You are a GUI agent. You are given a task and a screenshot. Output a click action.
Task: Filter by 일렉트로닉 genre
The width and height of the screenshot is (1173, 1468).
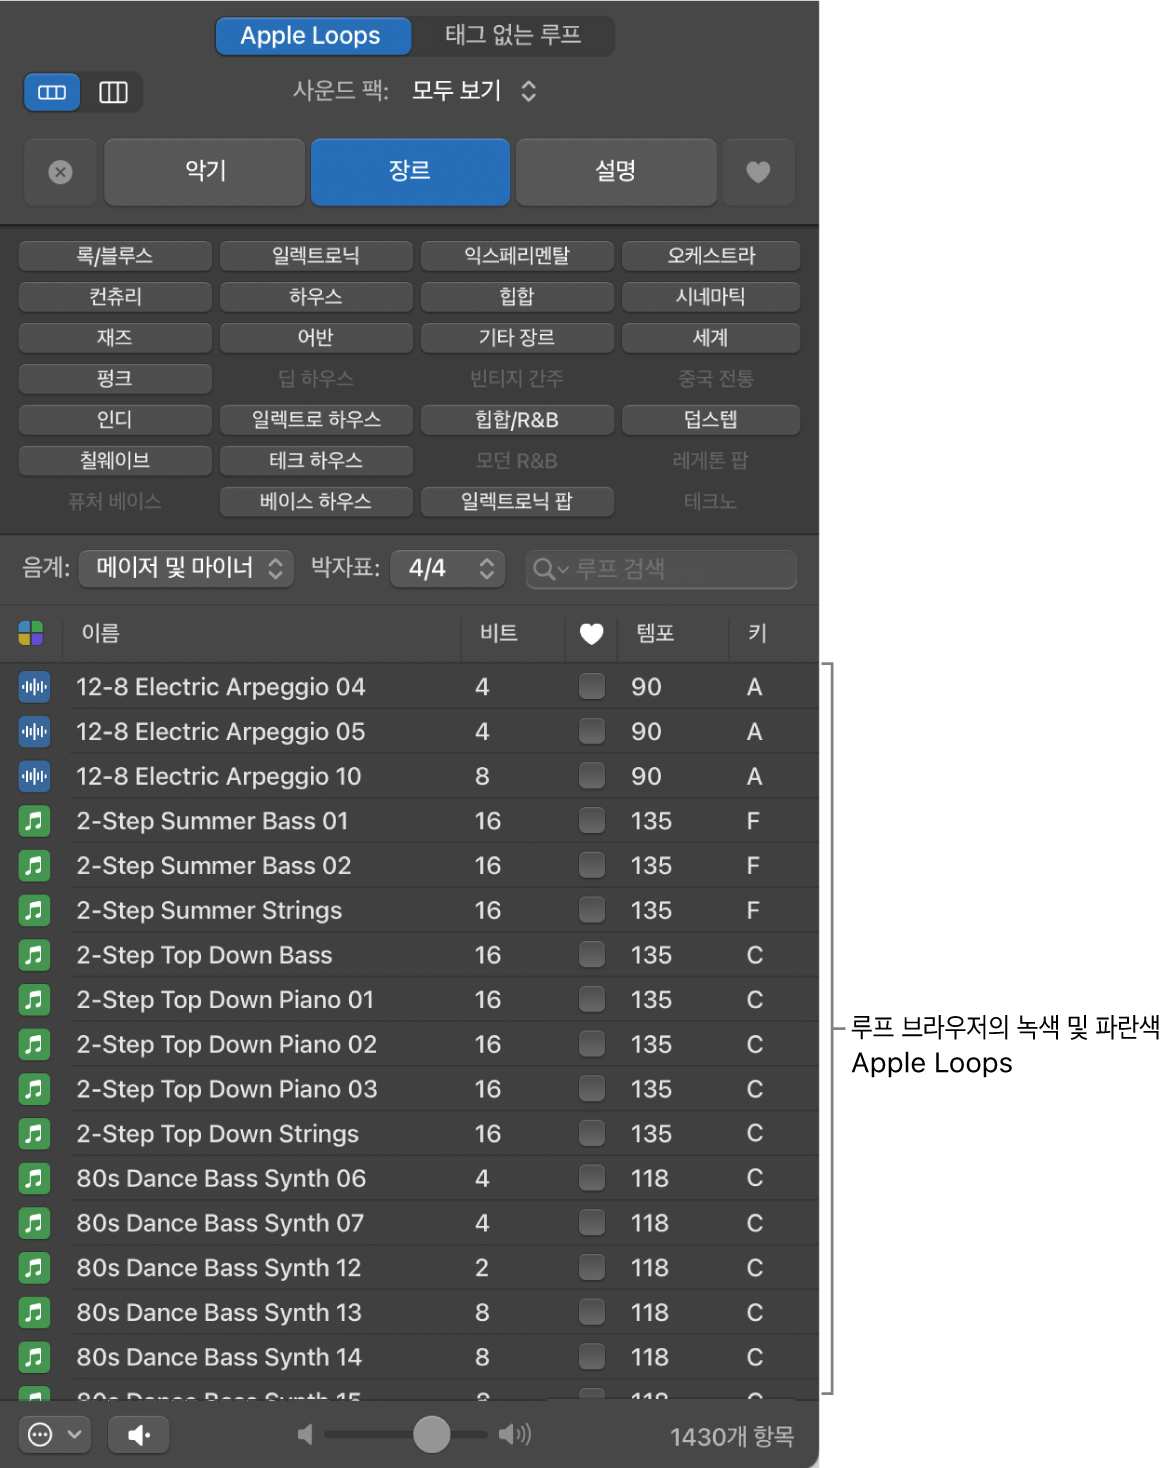coord(316,256)
